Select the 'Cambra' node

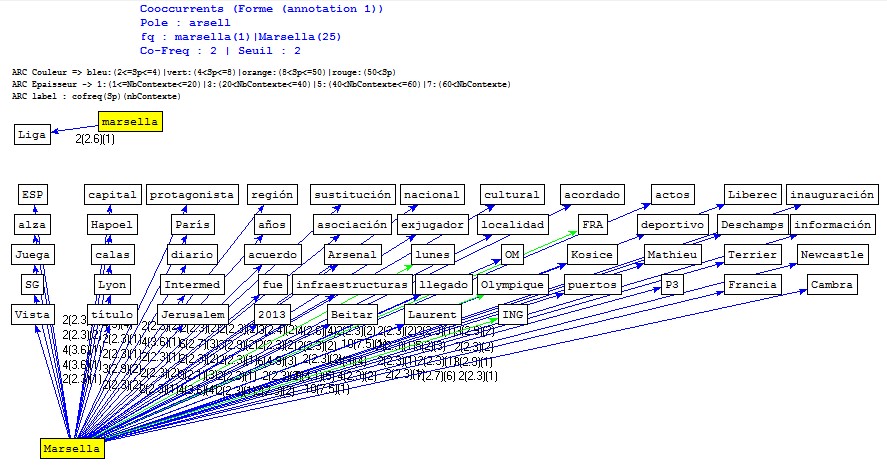point(832,284)
